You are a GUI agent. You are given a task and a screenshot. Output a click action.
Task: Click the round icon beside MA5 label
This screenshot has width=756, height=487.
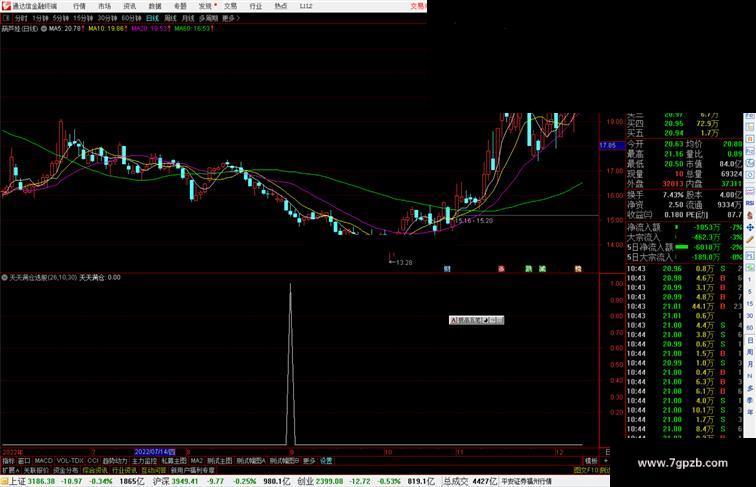[x=44, y=29]
